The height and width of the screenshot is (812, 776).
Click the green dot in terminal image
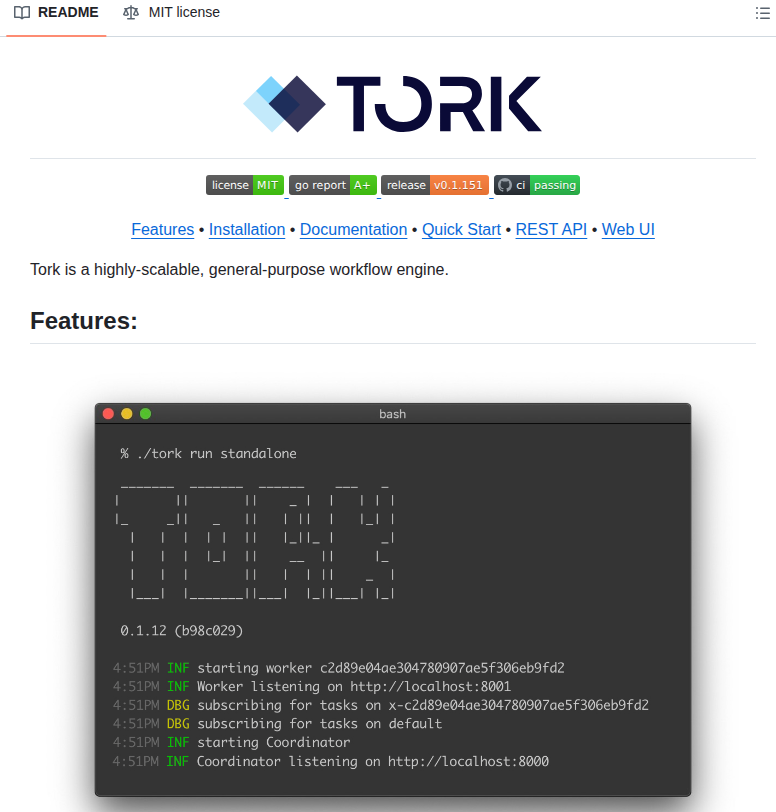click(x=146, y=414)
